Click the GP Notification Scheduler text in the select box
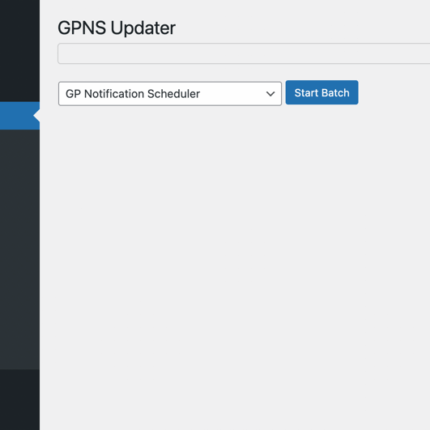Image resolution: width=430 pixels, height=430 pixels. coord(133,94)
